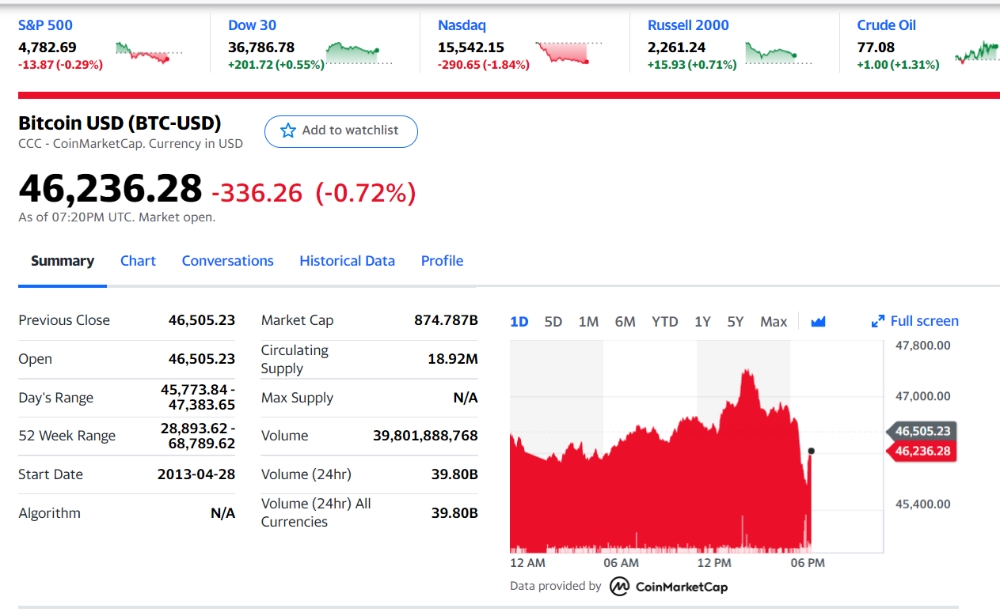
Task: Click the Full screen expand arrows icon
Action: coord(878,321)
